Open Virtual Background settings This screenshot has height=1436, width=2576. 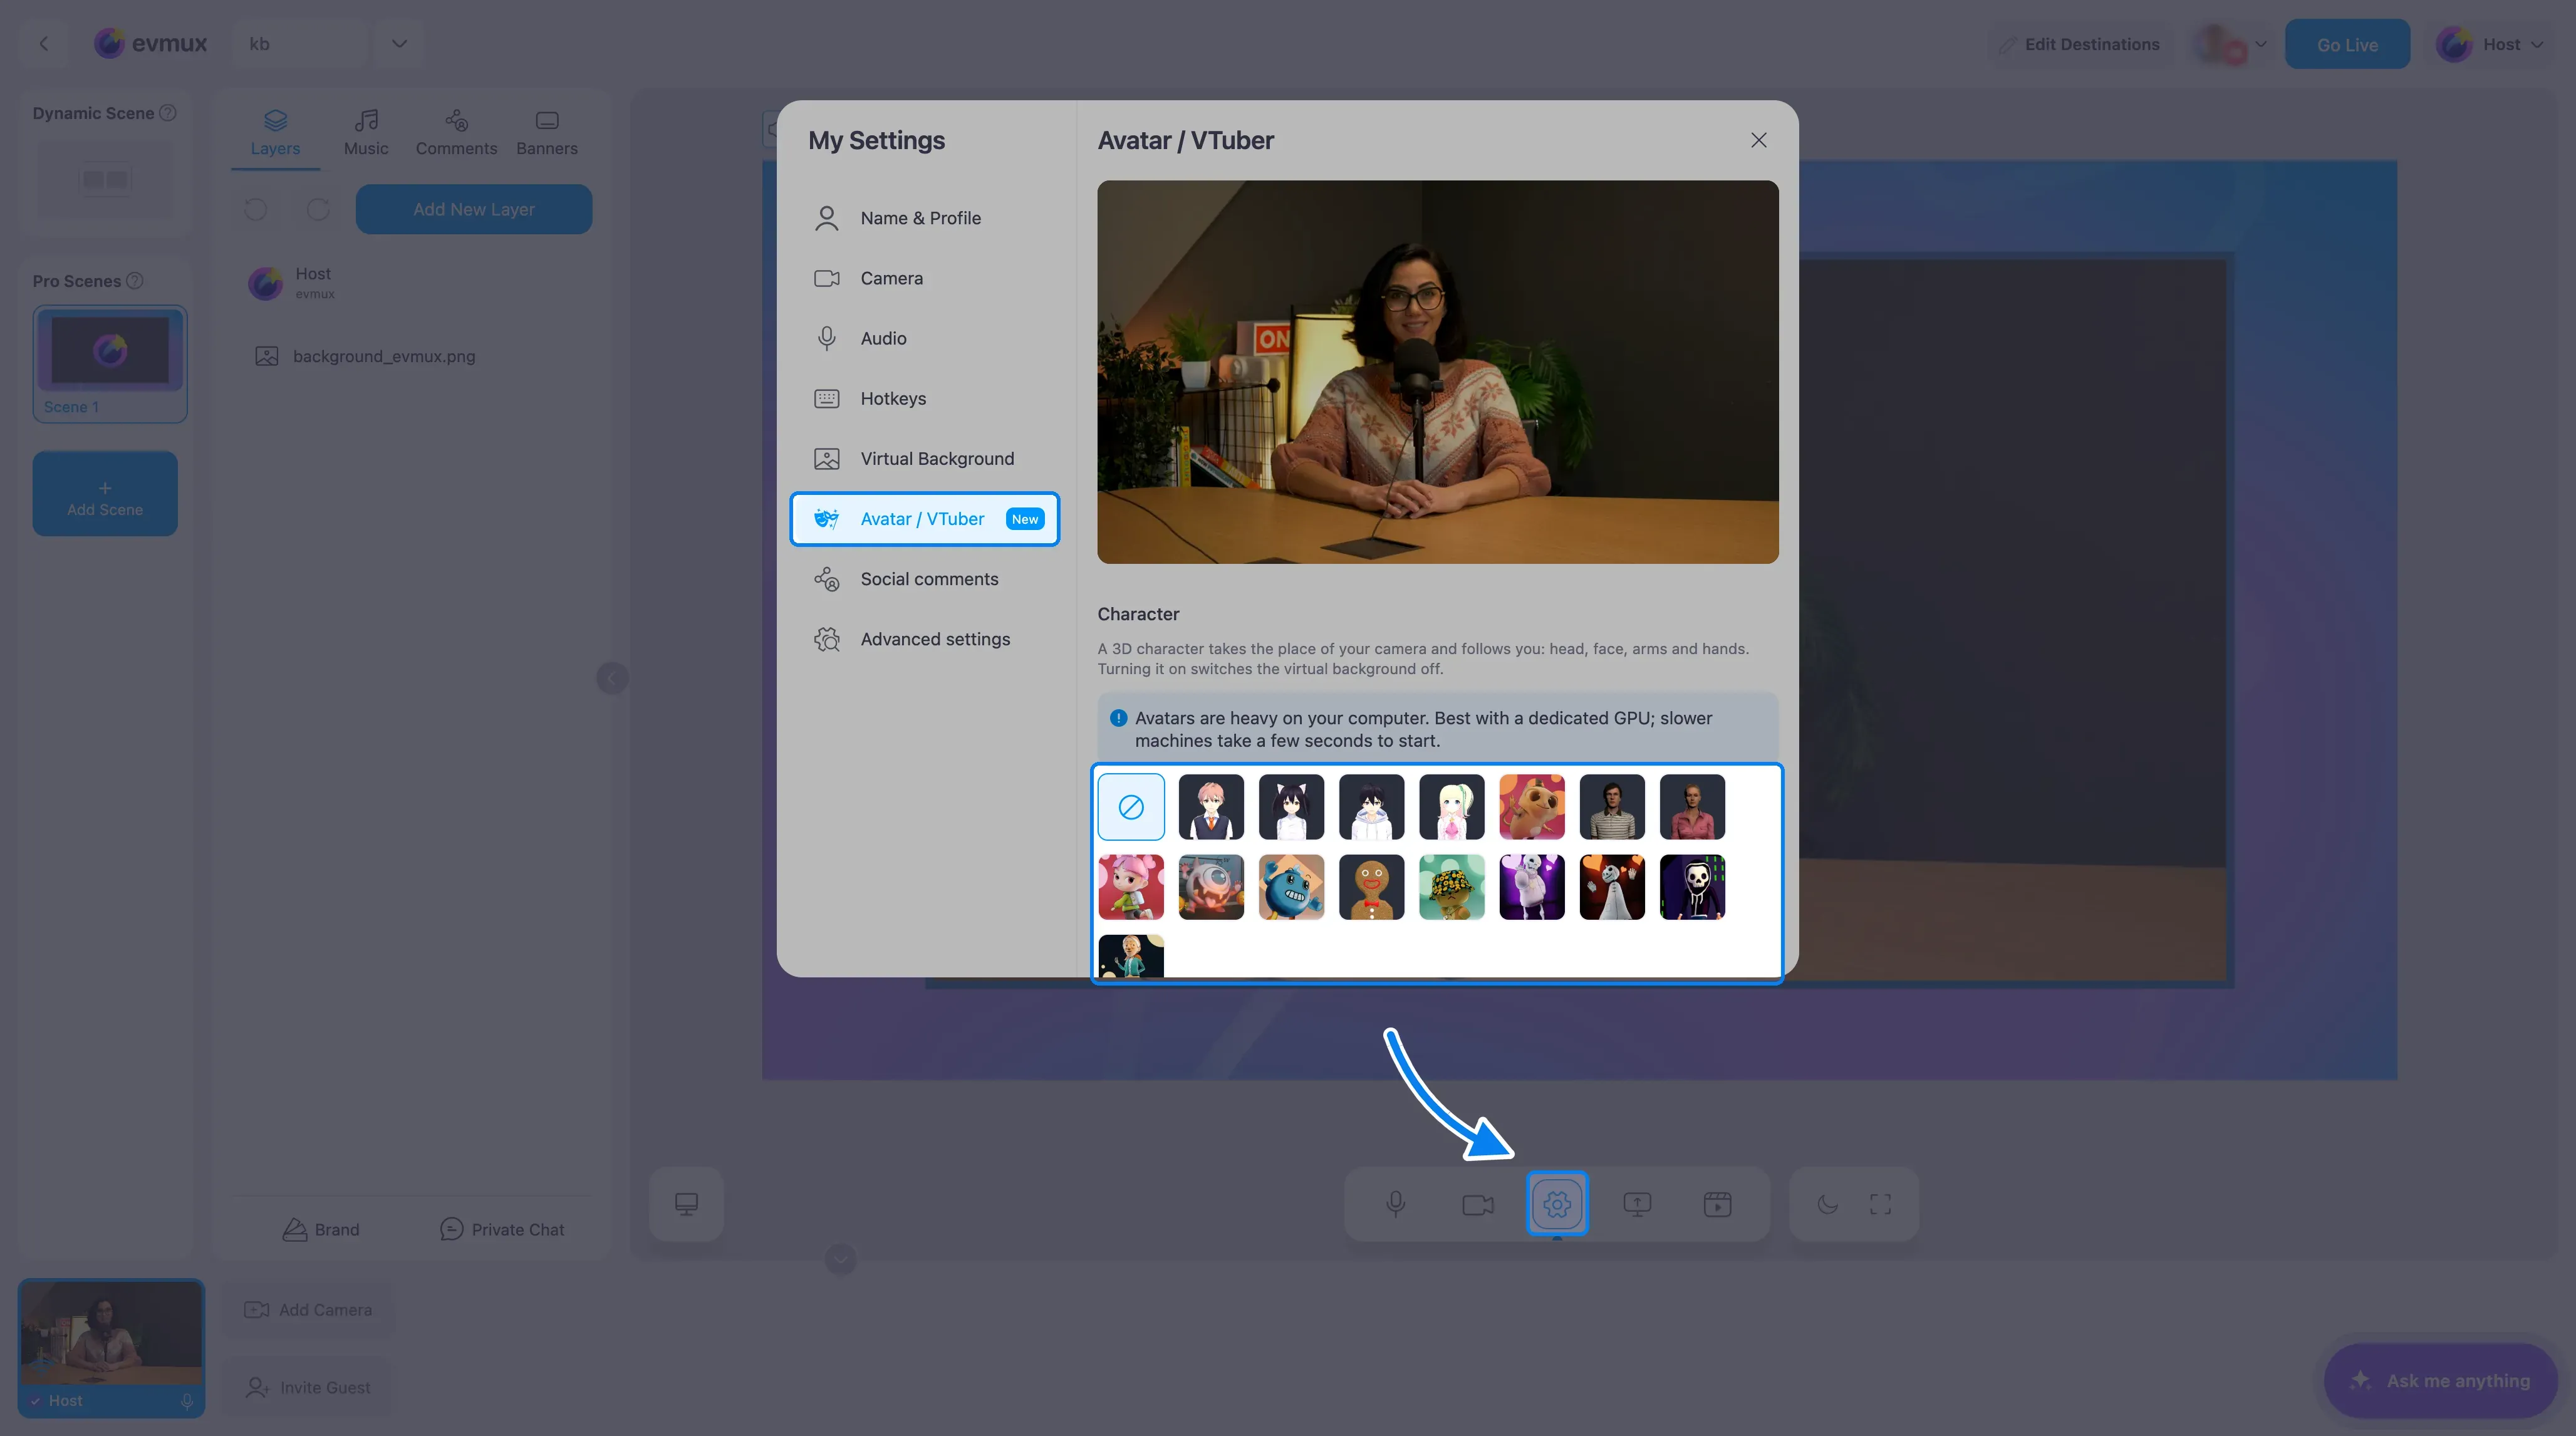(924, 458)
